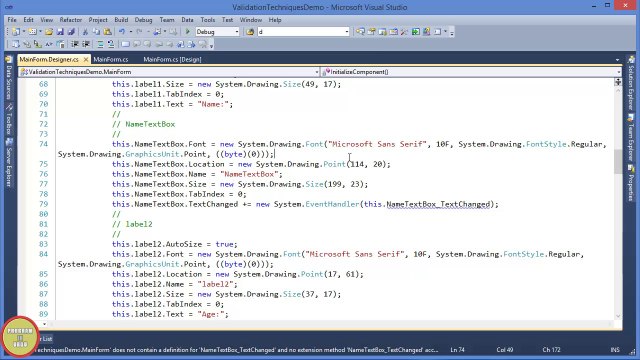Click the Decrease Indent icon
This screenshot has width=640, height=360.
pos(75,44)
